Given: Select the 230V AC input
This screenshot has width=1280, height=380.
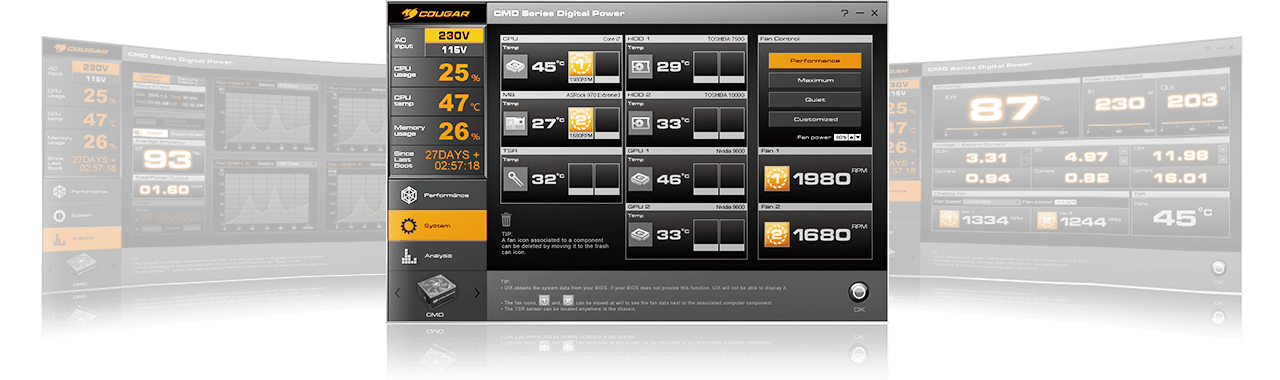Looking at the screenshot, I should point(455,35).
